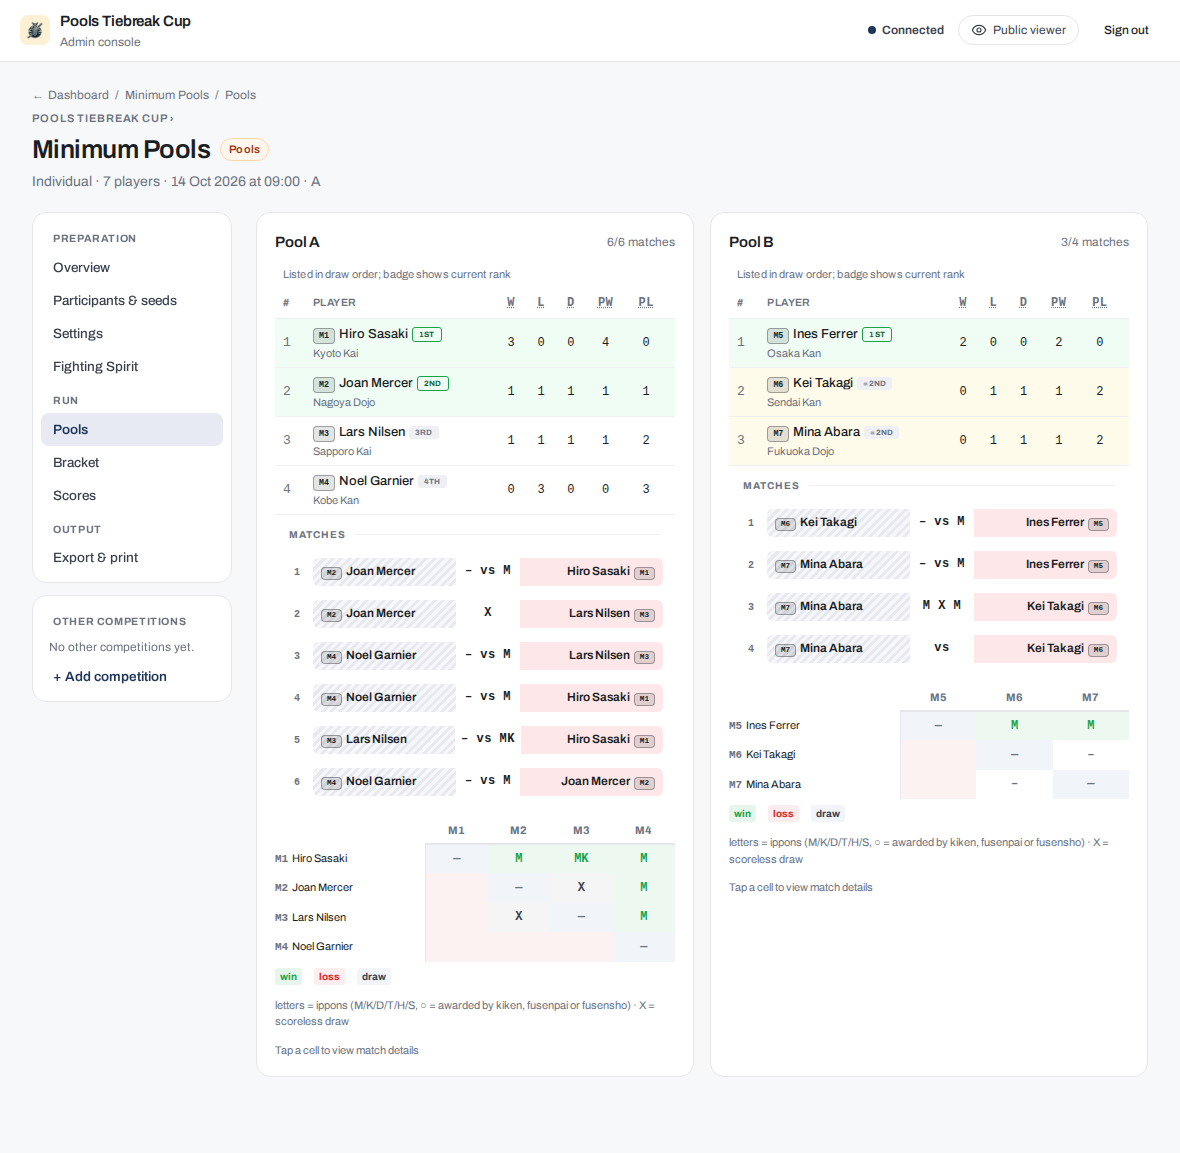1180x1153 pixels.
Task: Click the Connected status indicator
Action: tap(905, 30)
